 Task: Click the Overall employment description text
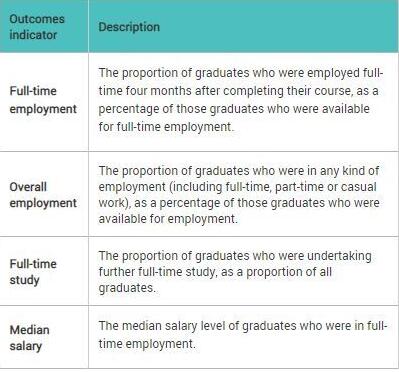click(239, 195)
